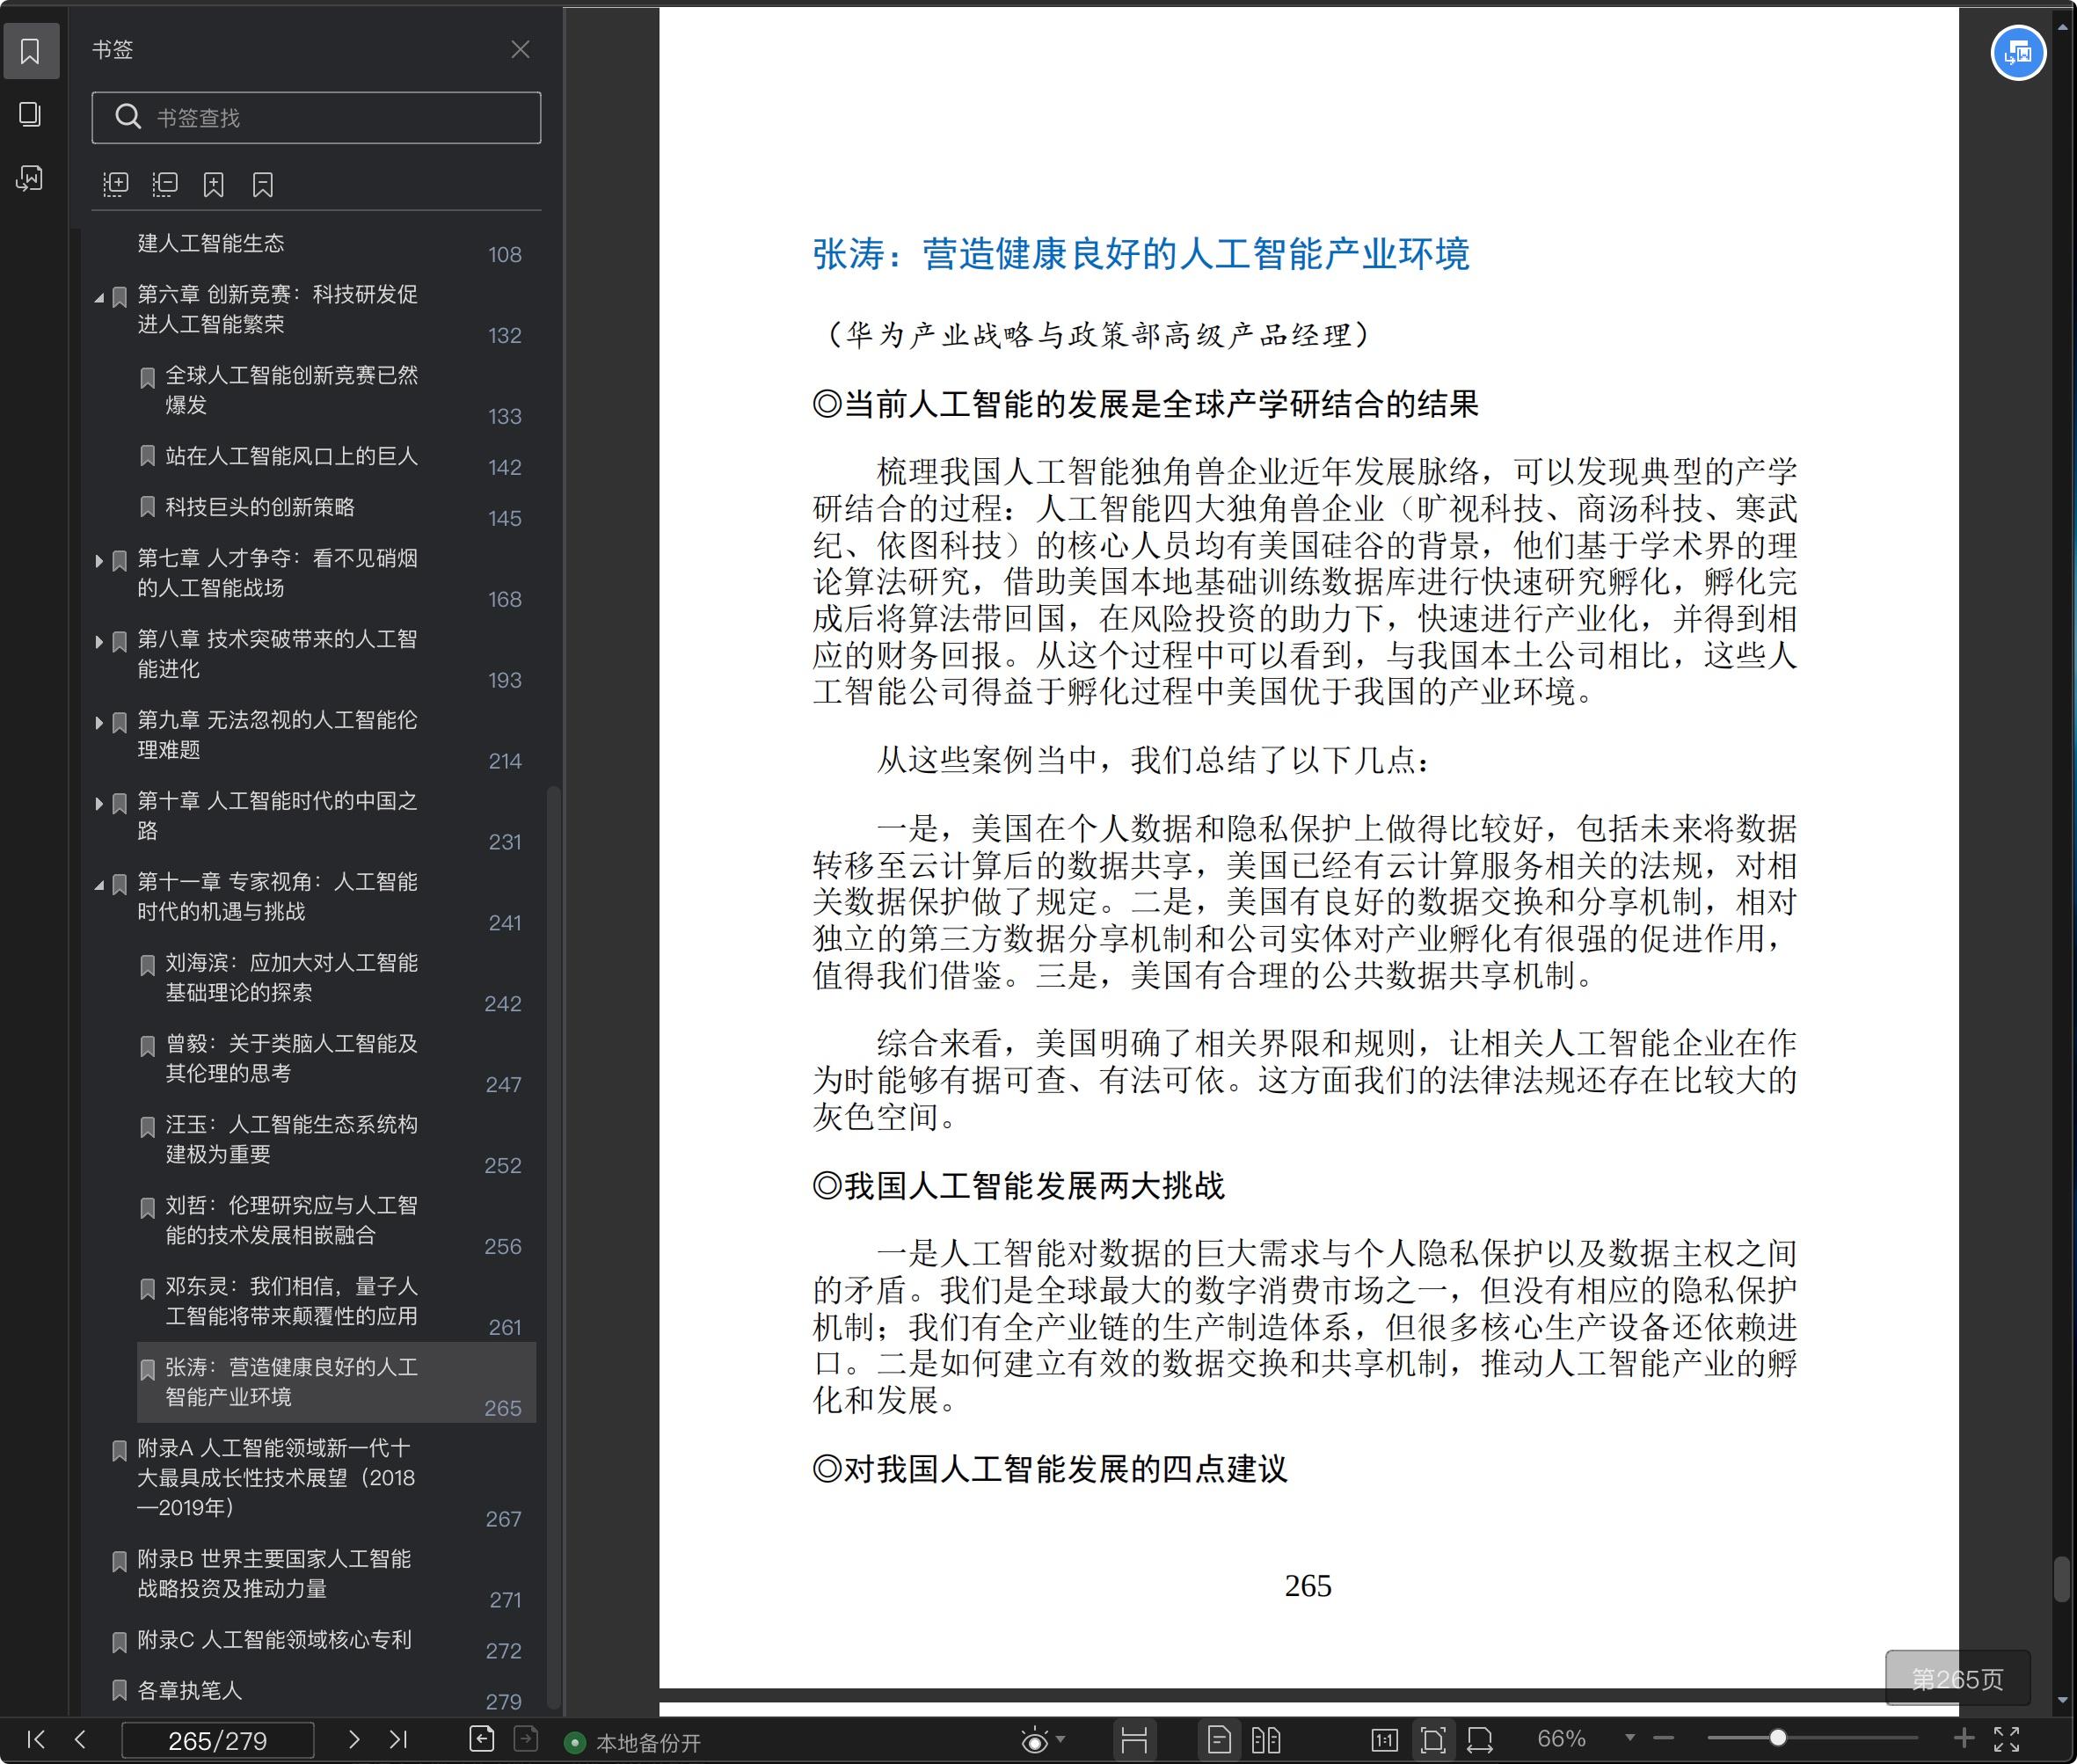Open the annotations panel icon in sidebar
Screen dimensions: 2077x1764
pos(30,179)
